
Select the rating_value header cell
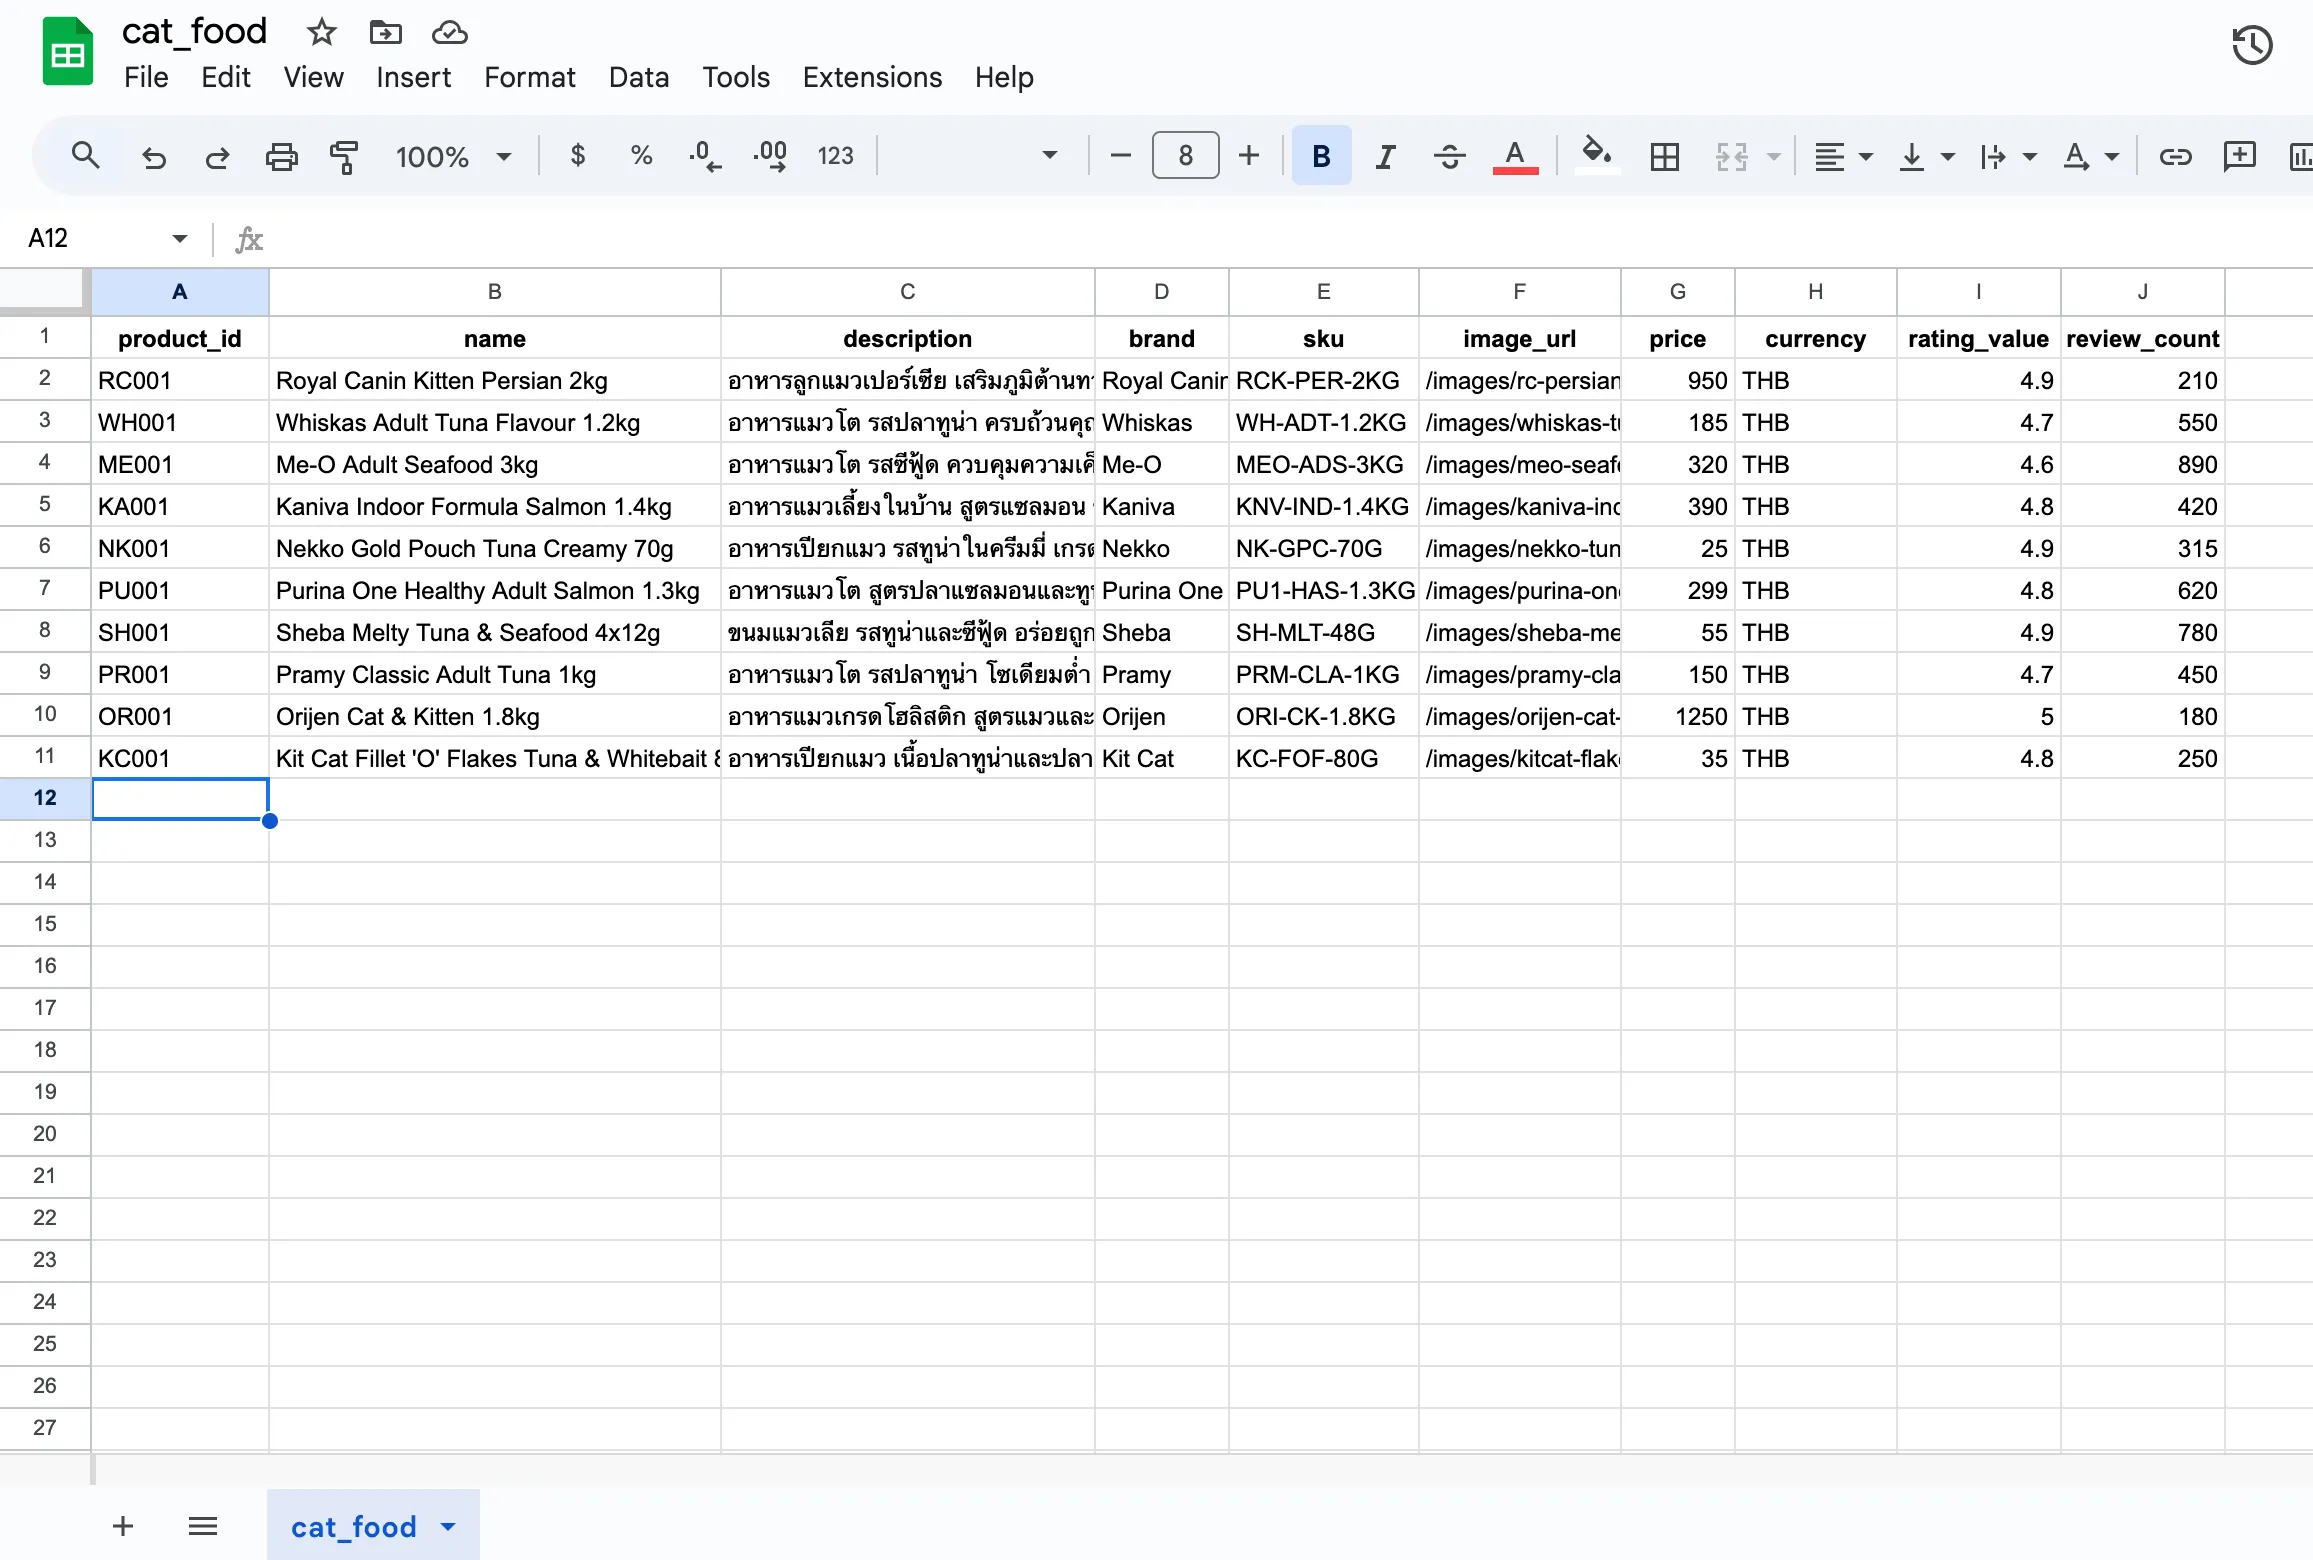click(x=1978, y=339)
